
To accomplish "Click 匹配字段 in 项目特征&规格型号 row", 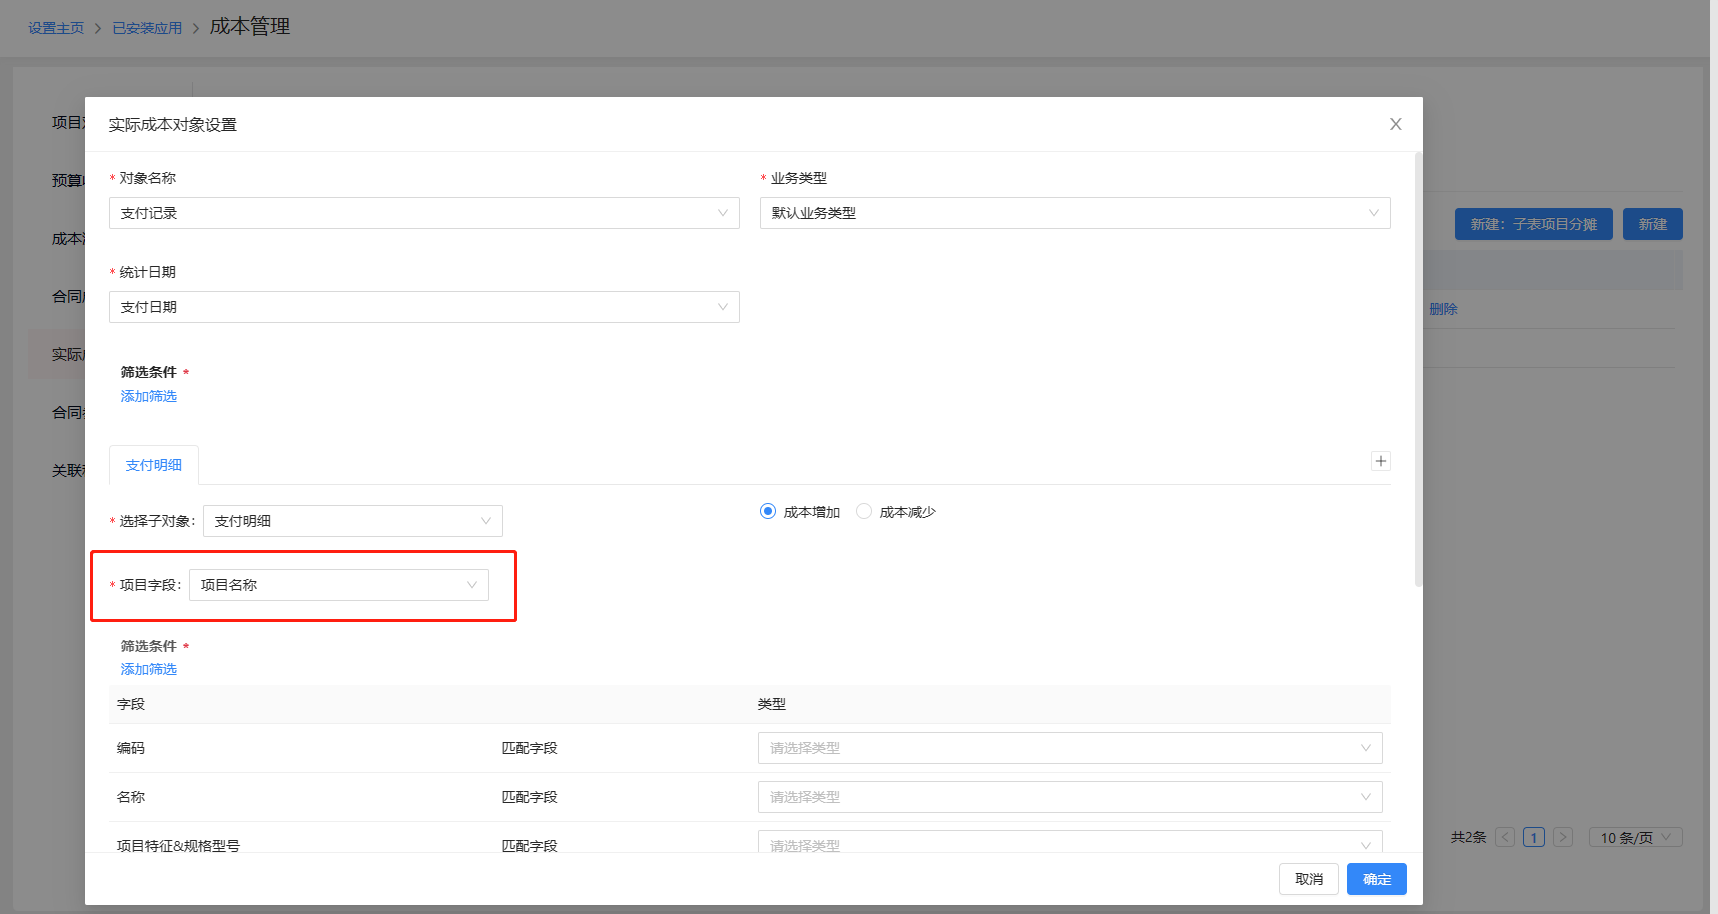I will pyautogui.click(x=529, y=845).
